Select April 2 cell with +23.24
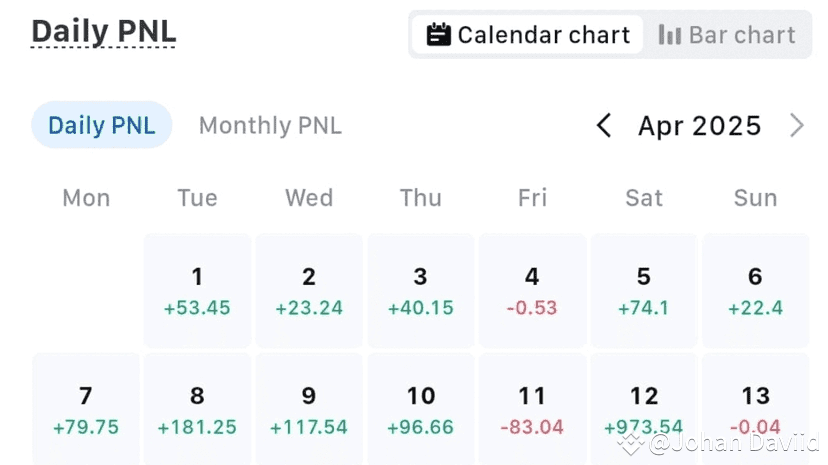 (x=309, y=290)
